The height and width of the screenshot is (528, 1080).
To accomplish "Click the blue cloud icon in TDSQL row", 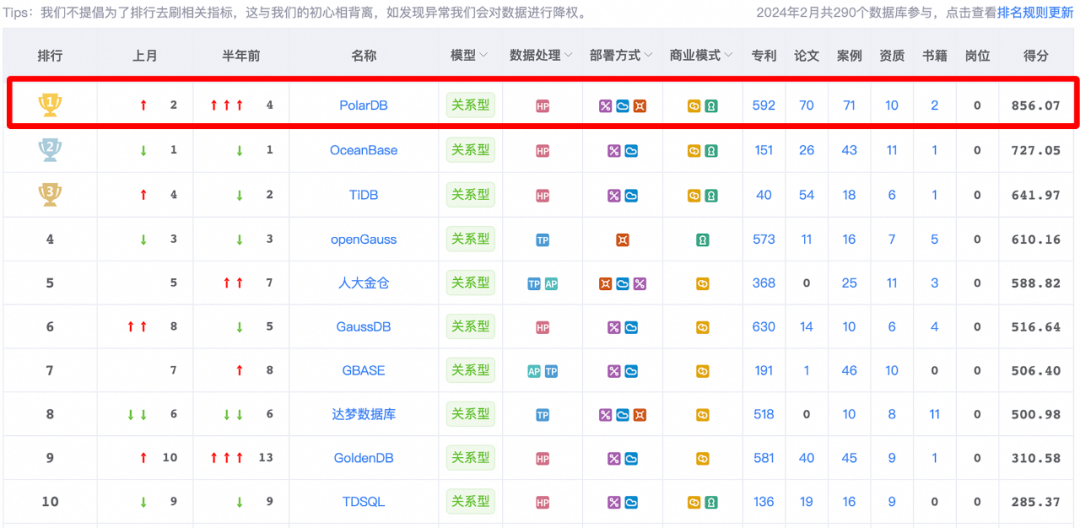I will point(631,503).
